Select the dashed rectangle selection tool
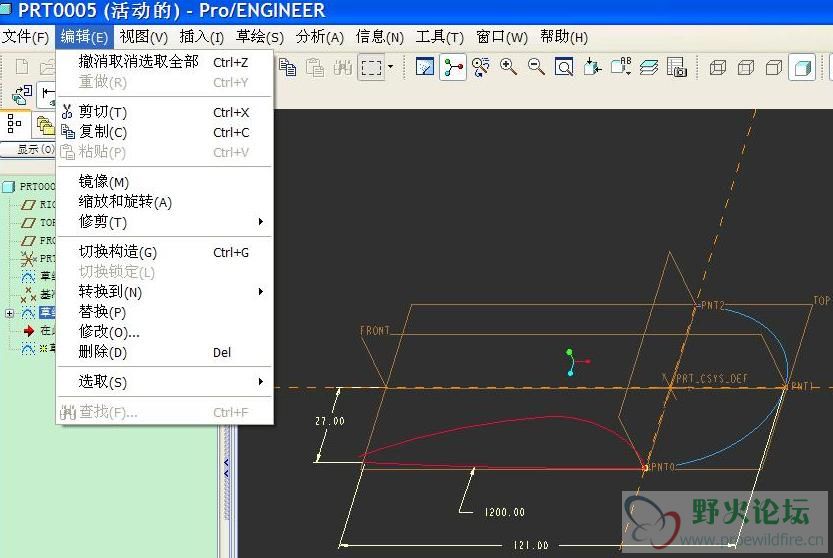This screenshot has height=558, width=833. [371, 67]
